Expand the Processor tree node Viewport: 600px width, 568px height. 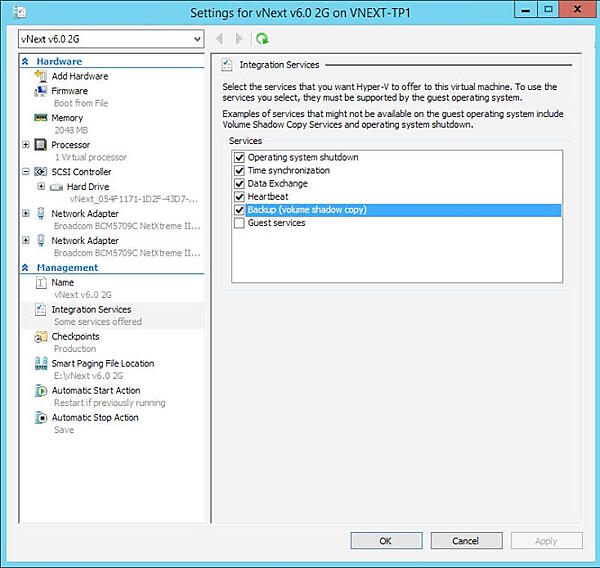click(x=26, y=145)
